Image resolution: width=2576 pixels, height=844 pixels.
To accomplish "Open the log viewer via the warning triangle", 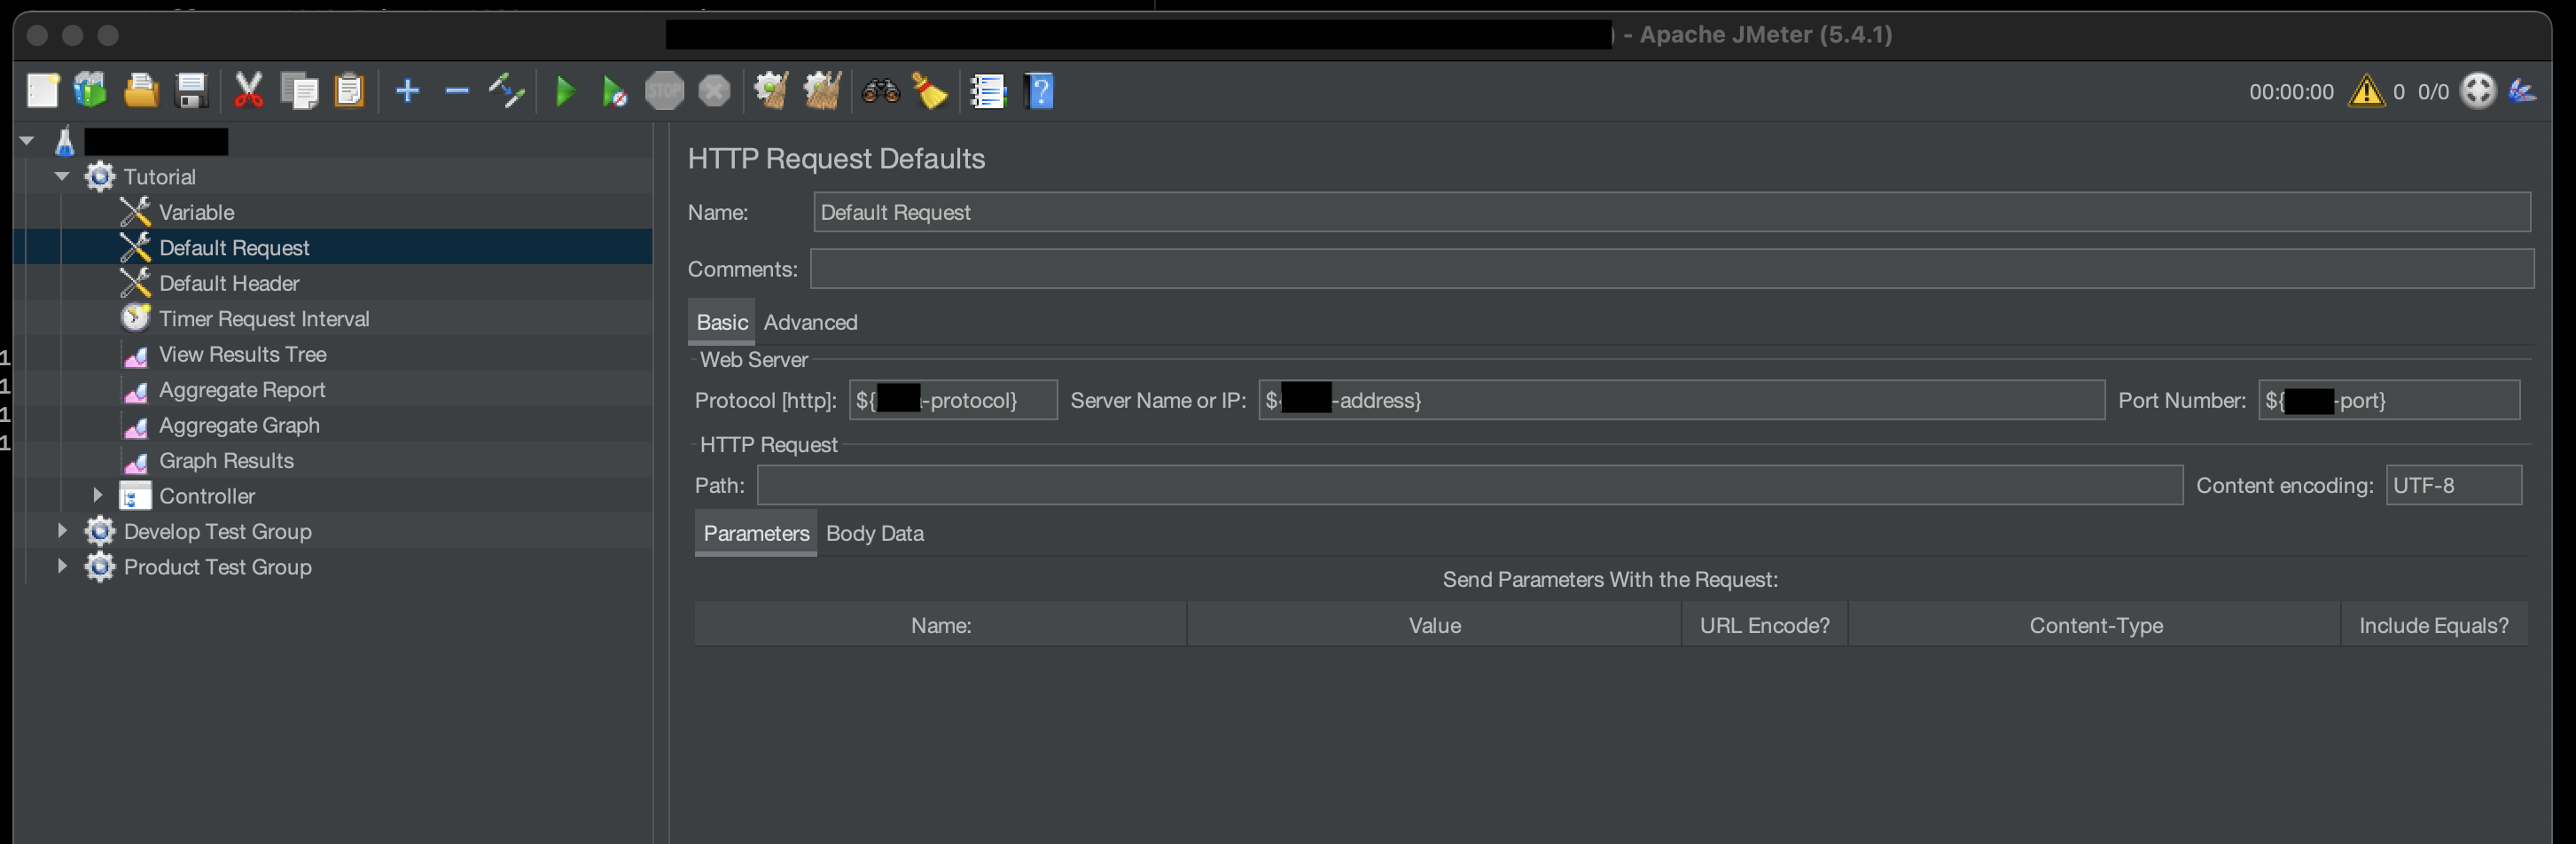I will [x=2366, y=91].
